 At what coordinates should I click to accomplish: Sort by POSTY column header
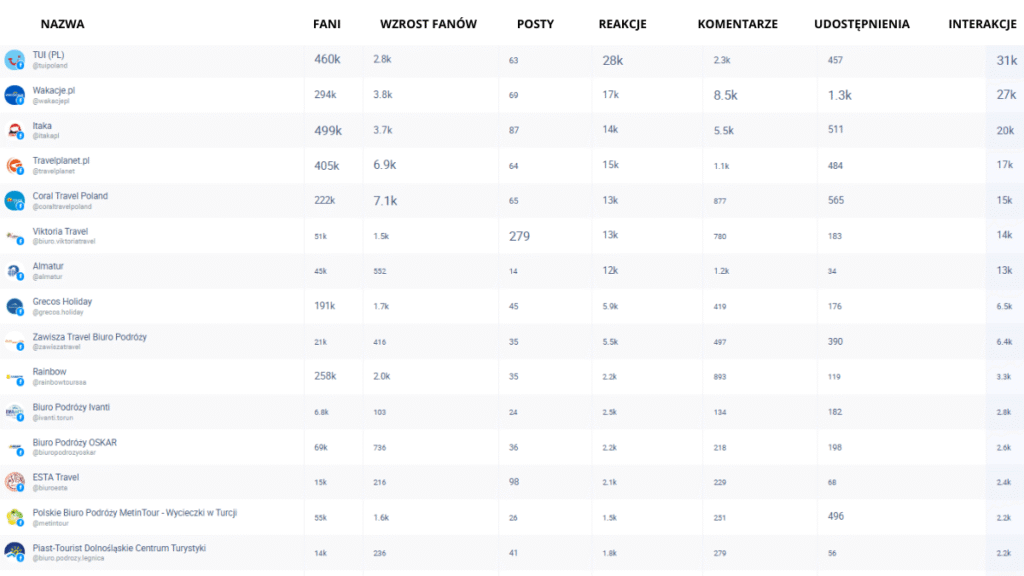pyautogui.click(x=536, y=24)
